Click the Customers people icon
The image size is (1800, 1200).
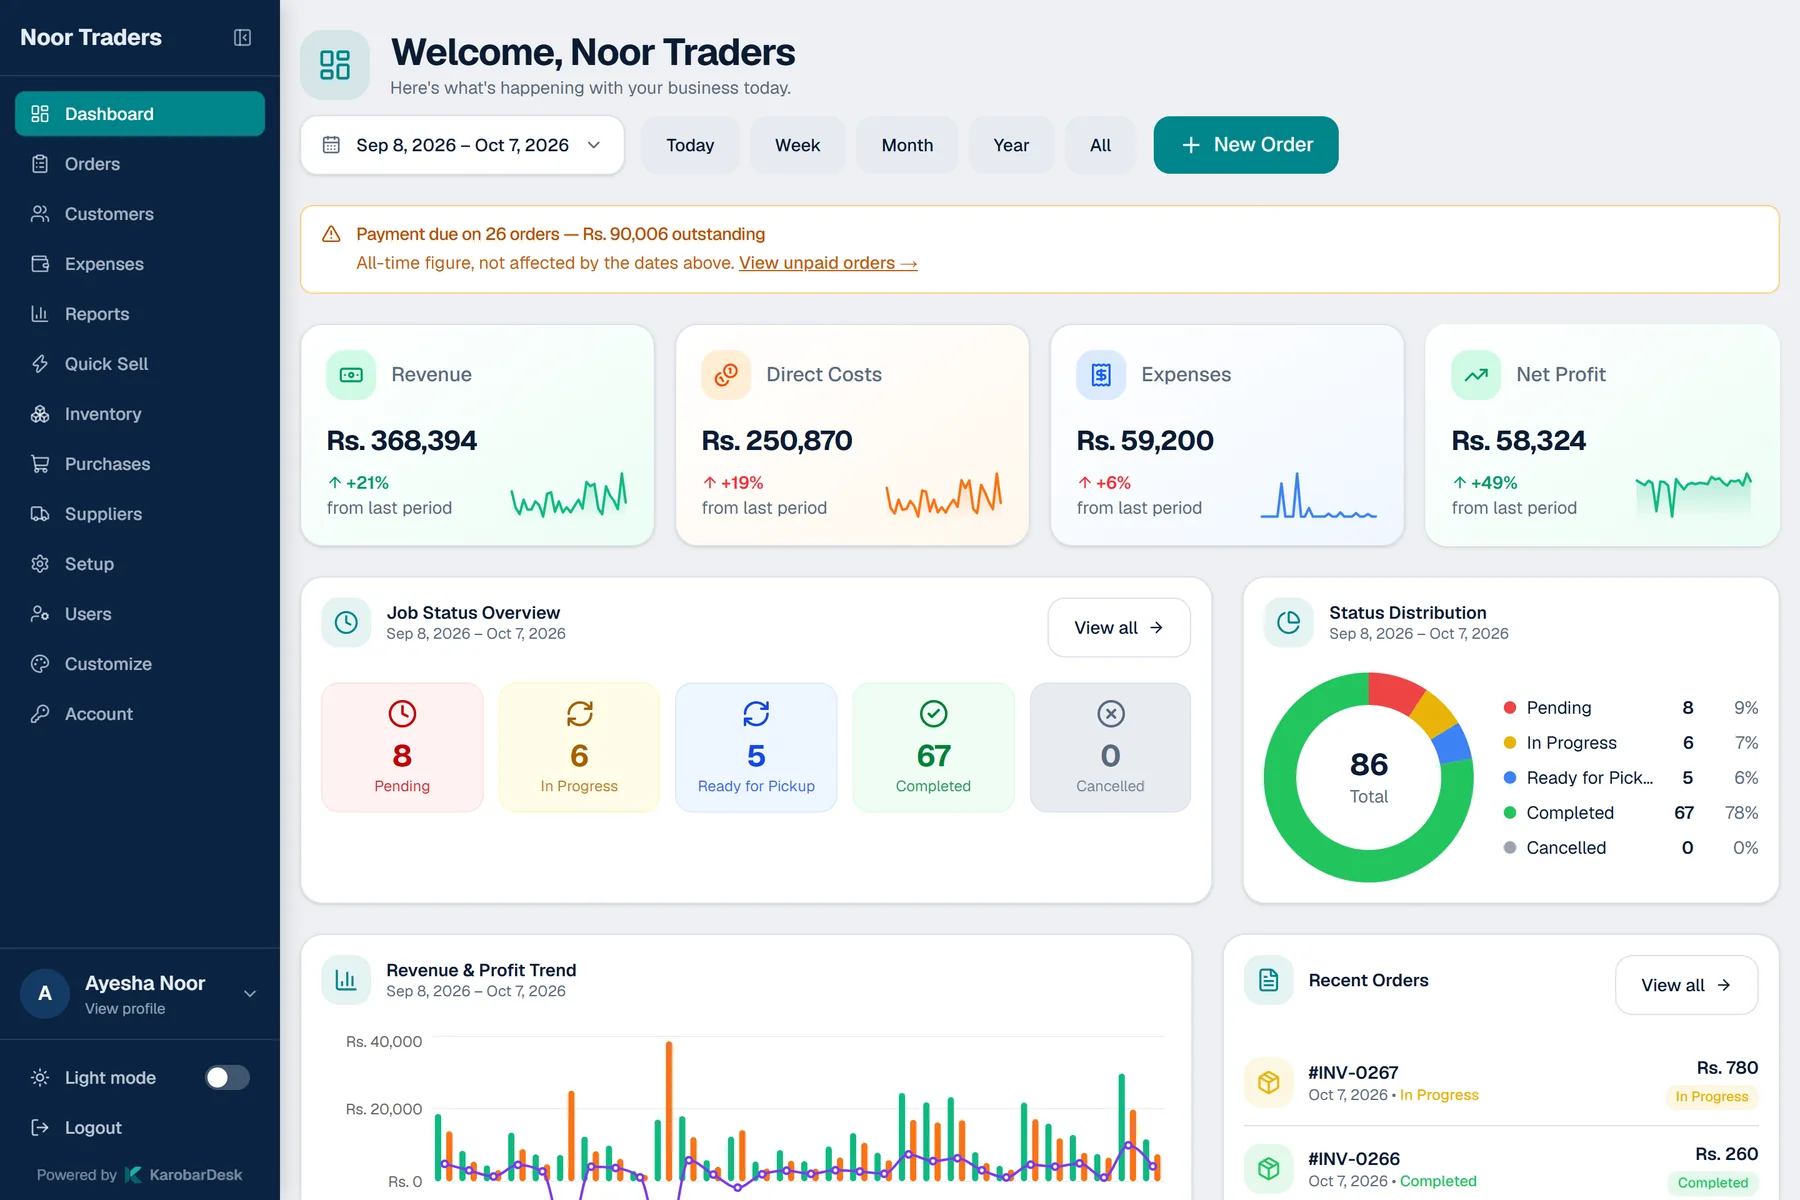point(40,214)
